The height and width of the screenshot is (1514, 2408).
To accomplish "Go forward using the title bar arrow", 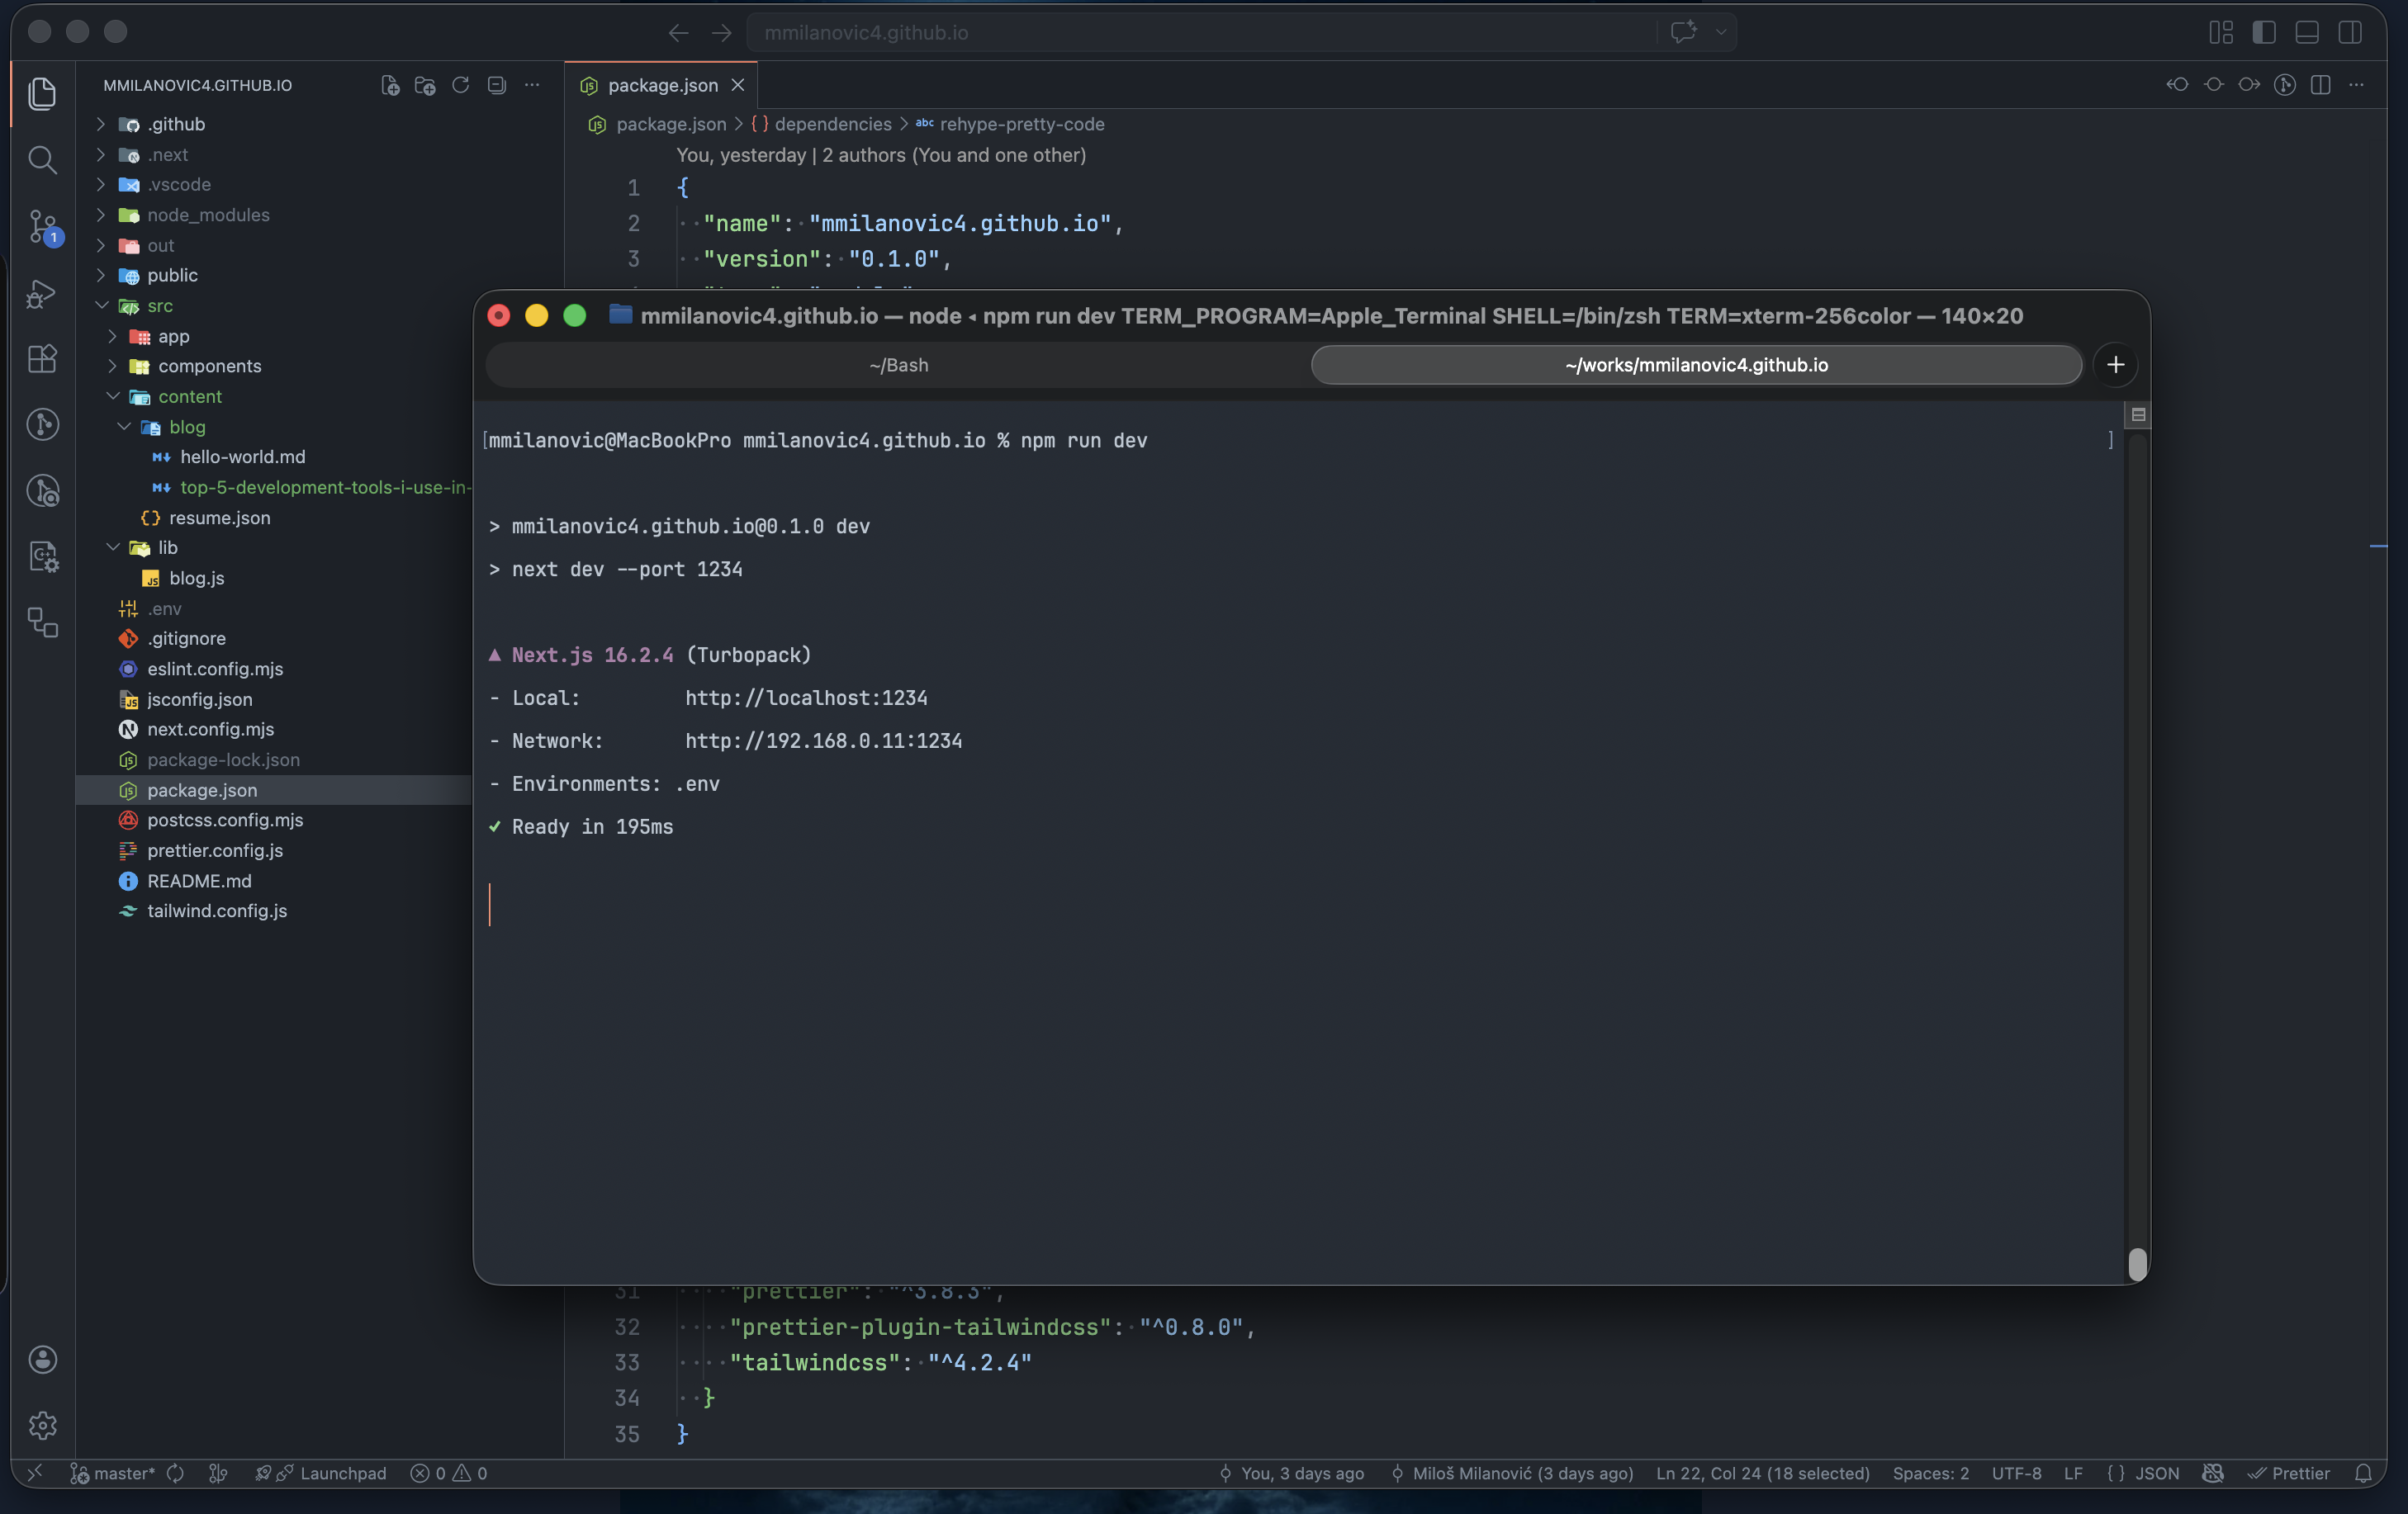I will (722, 33).
